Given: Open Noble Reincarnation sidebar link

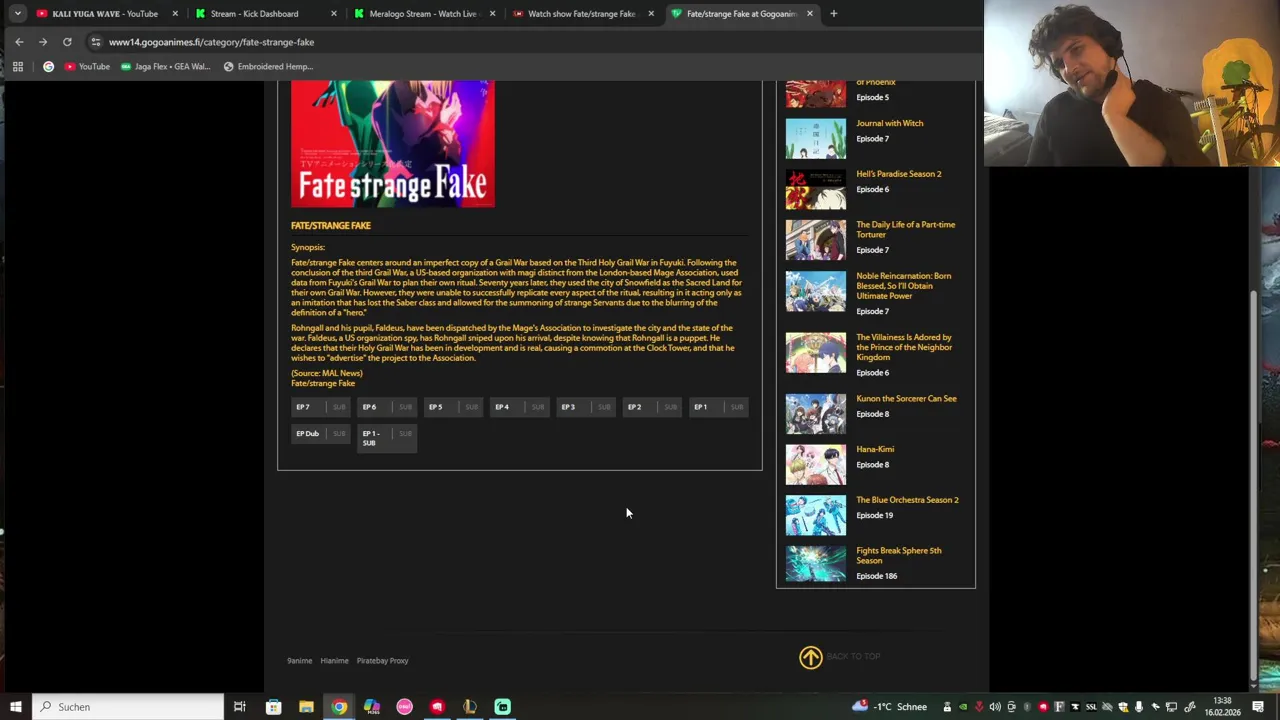Looking at the screenshot, I should [x=903, y=286].
